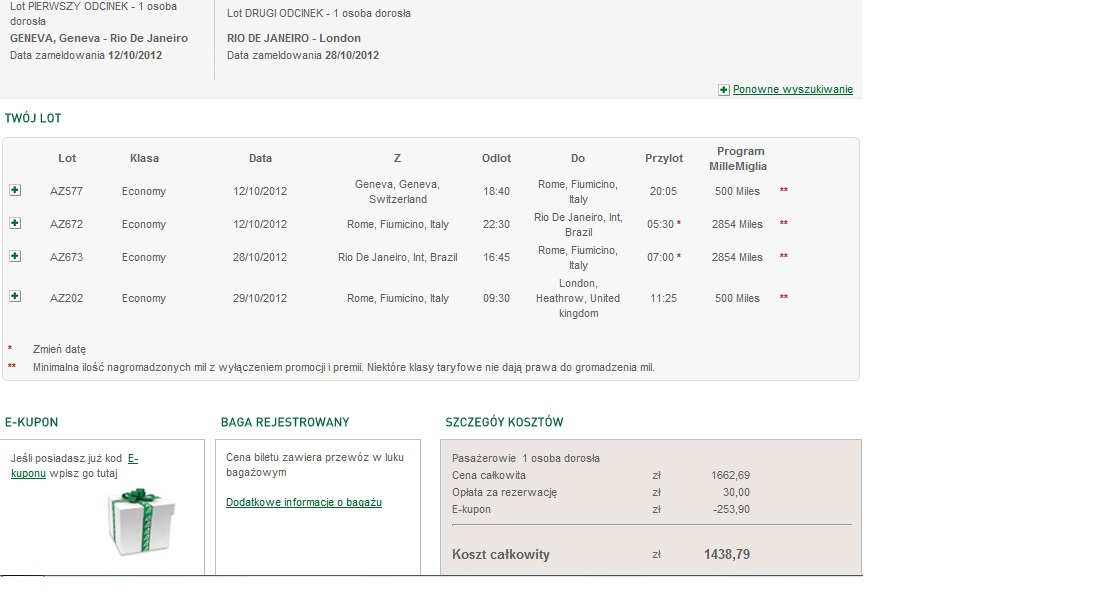Click the date 29/10/2012 in table
Screen dimensions: 1093x615
[260, 298]
